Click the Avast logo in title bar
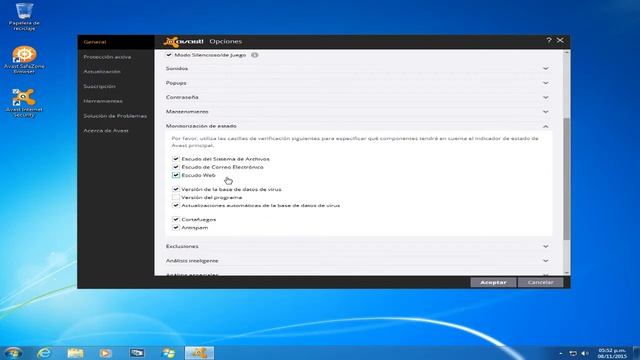The width and height of the screenshot is (640, 360). (x=183, y=42)
